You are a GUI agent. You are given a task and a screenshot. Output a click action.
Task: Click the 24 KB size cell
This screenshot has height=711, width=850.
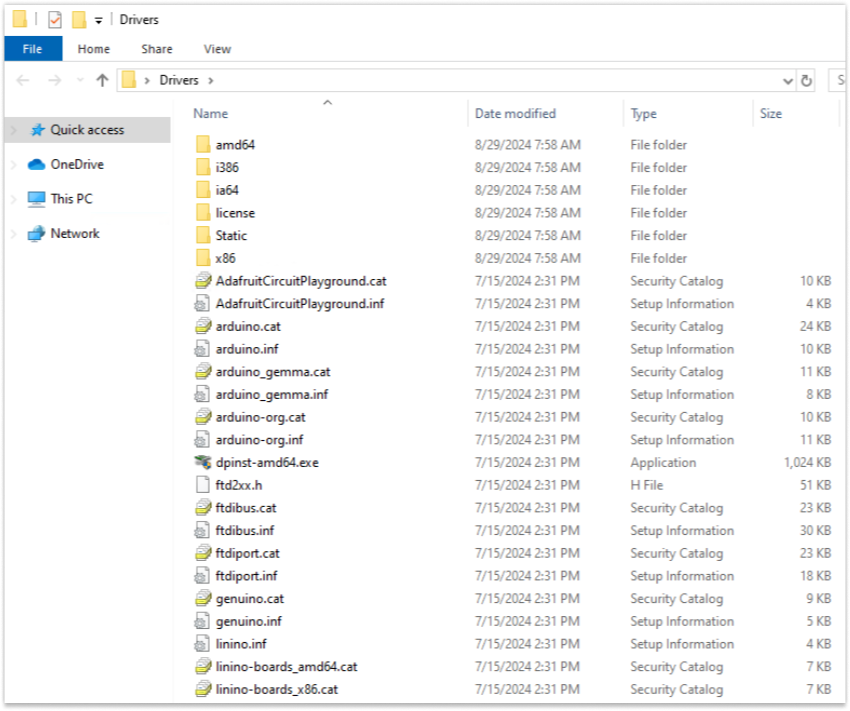coord(815,327)
